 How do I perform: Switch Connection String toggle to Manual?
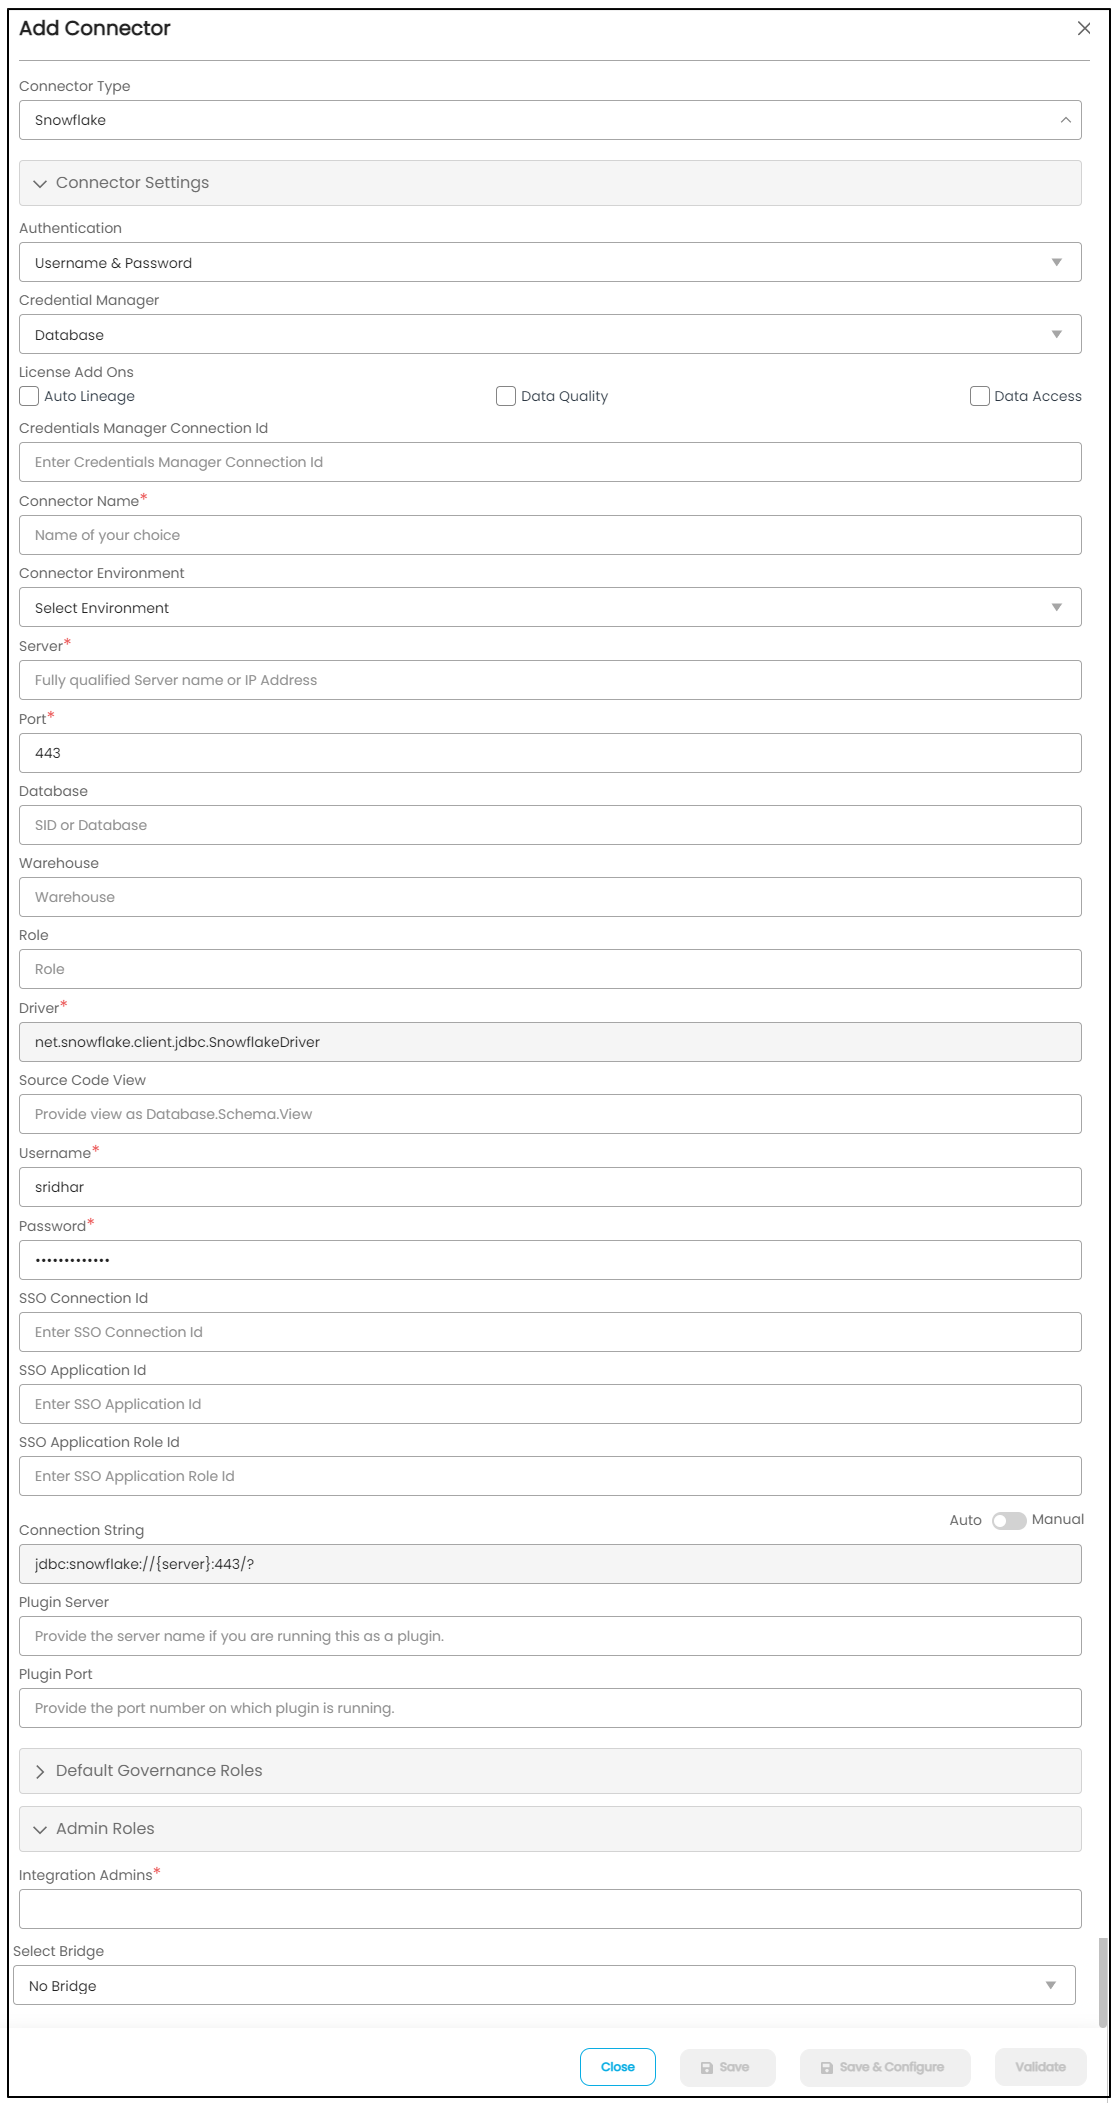coord(1009,1521)
